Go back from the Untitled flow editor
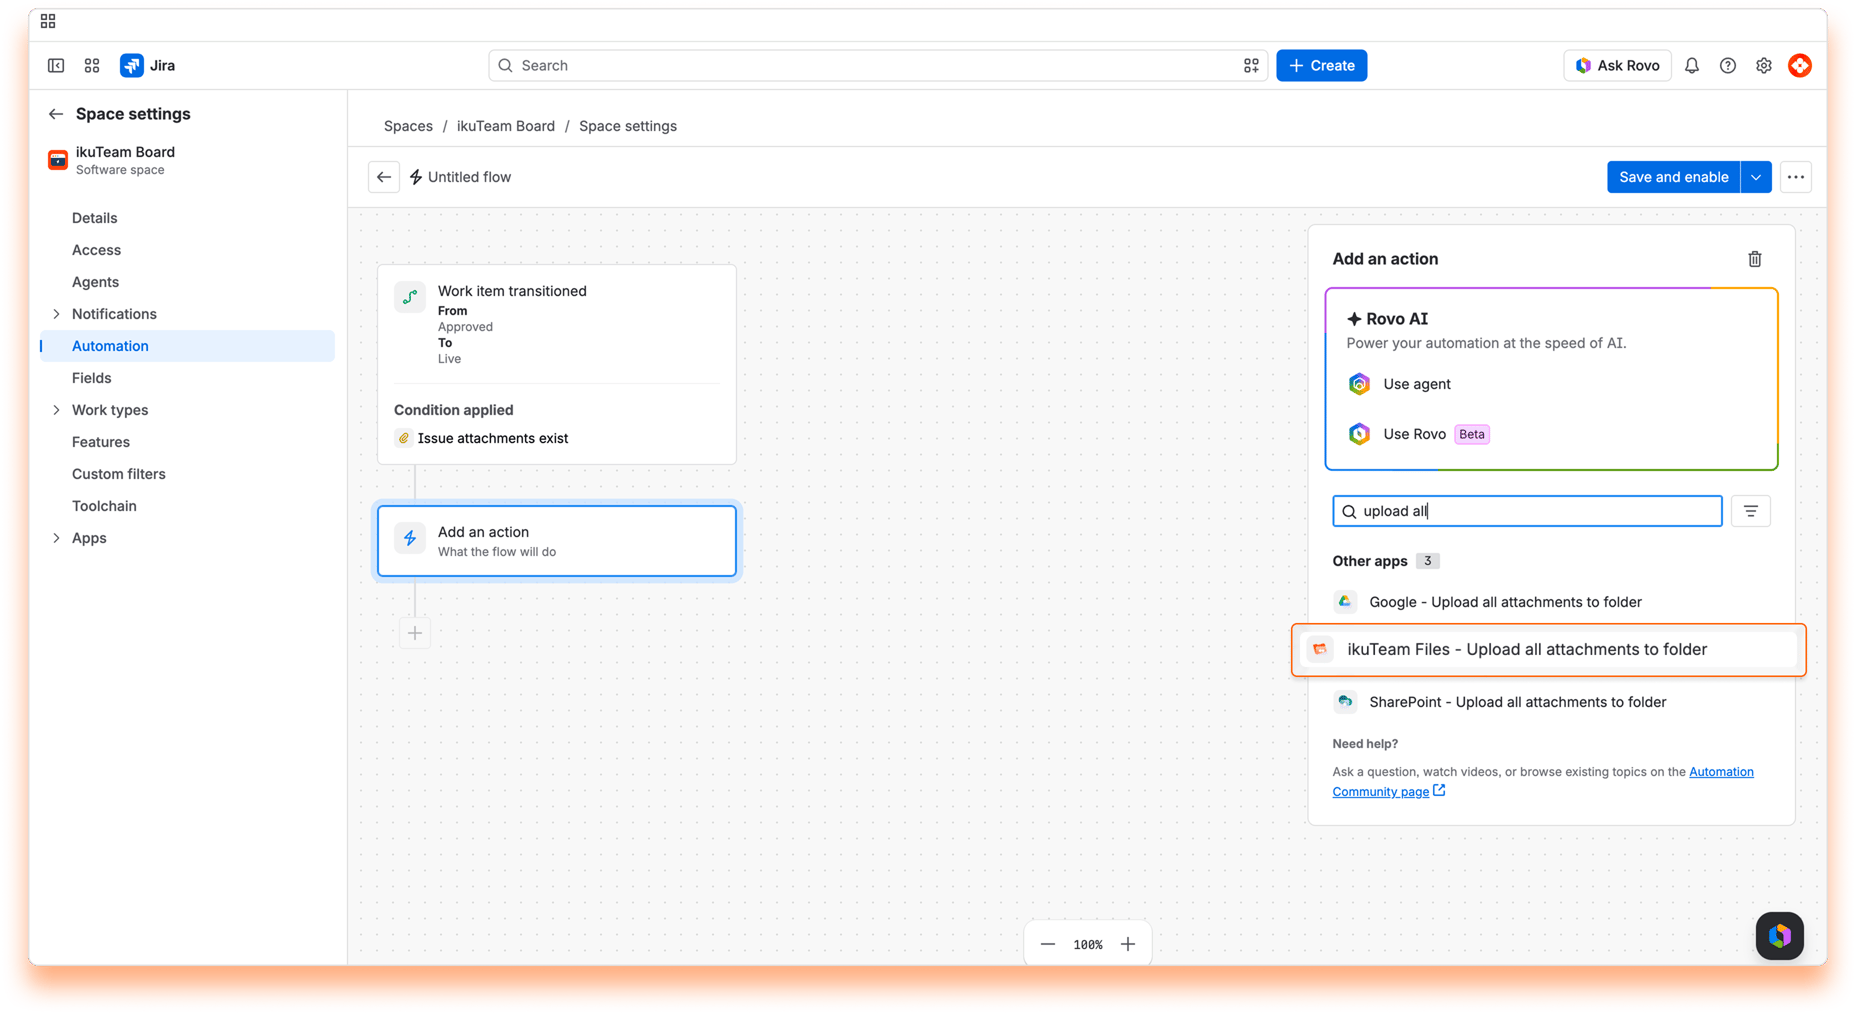 pos(384,177)
